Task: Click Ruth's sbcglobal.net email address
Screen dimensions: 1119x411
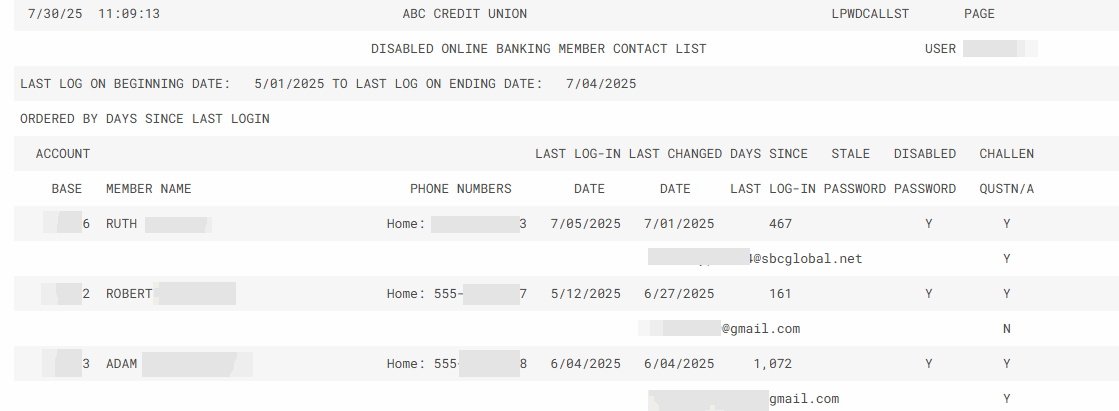Action: (805, 259)
